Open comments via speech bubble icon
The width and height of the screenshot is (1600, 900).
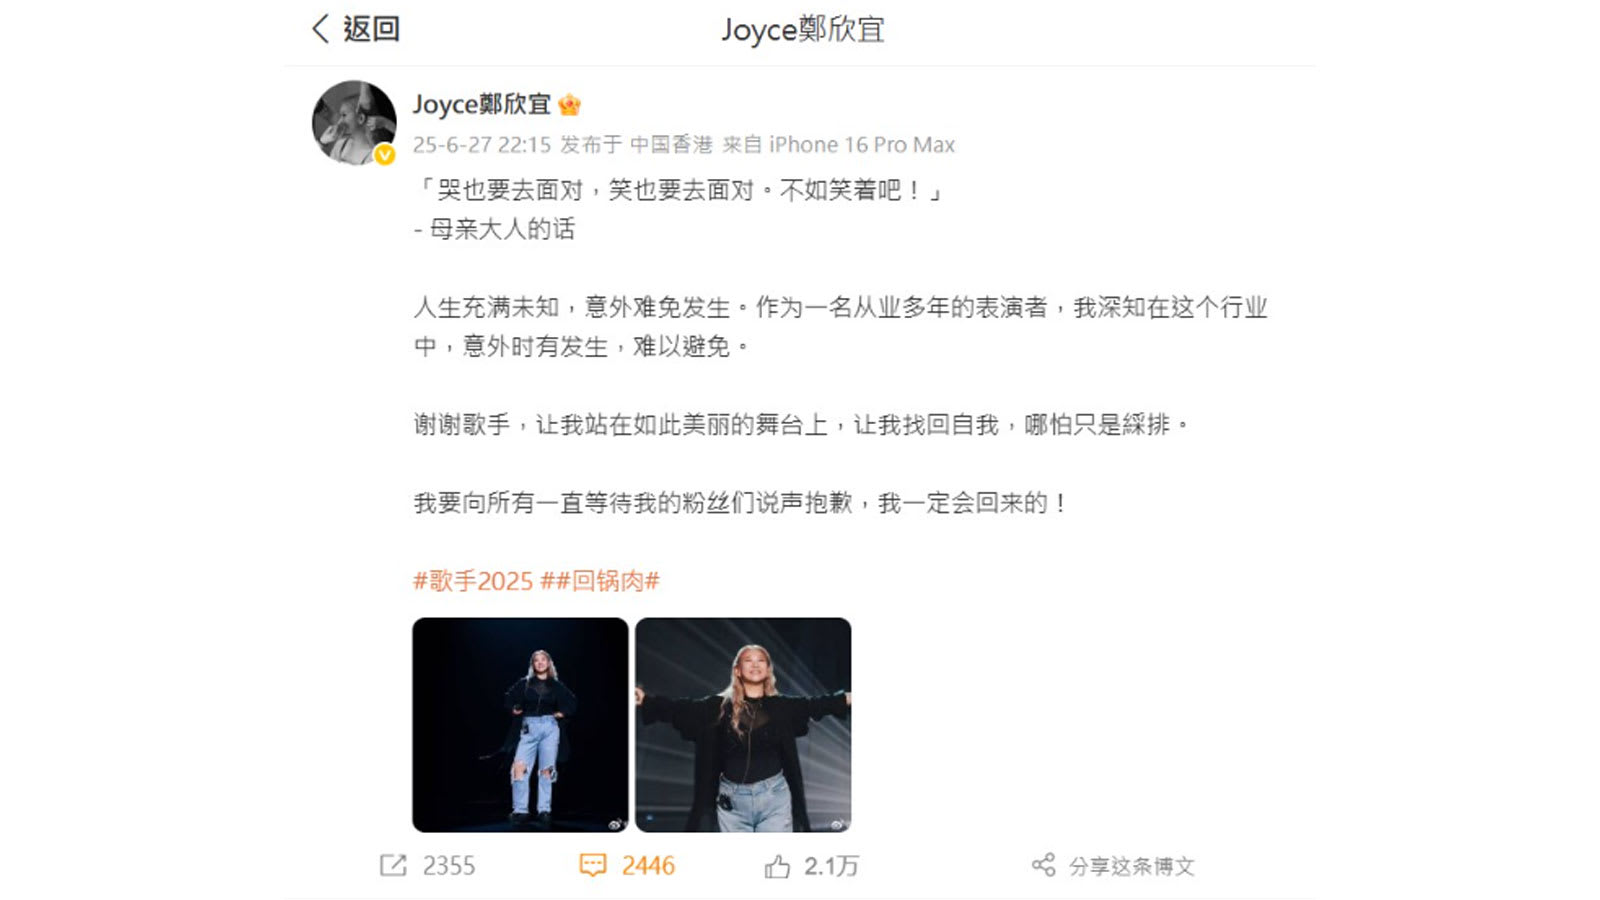[x=593, y=866]
